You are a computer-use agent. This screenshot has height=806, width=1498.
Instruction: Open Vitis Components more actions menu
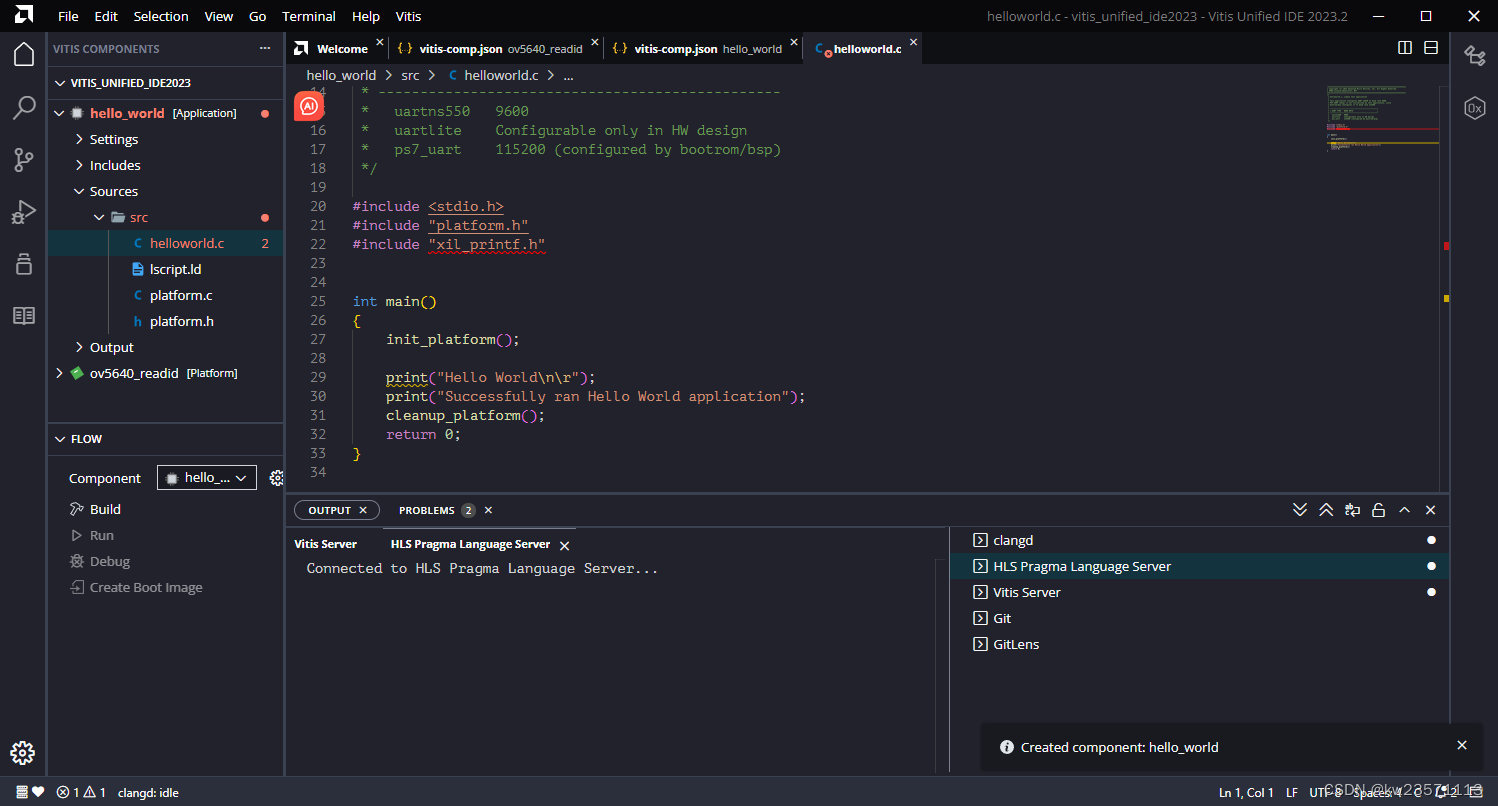[x=265, y=48]
